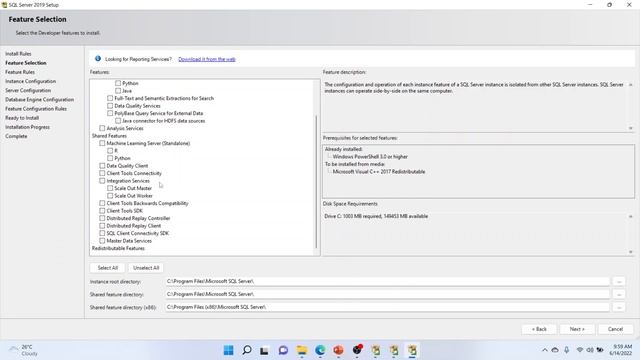
Task: Click the blue info icon beside Reporting Services
Action: pyautogui.click(x=98, y=59)
